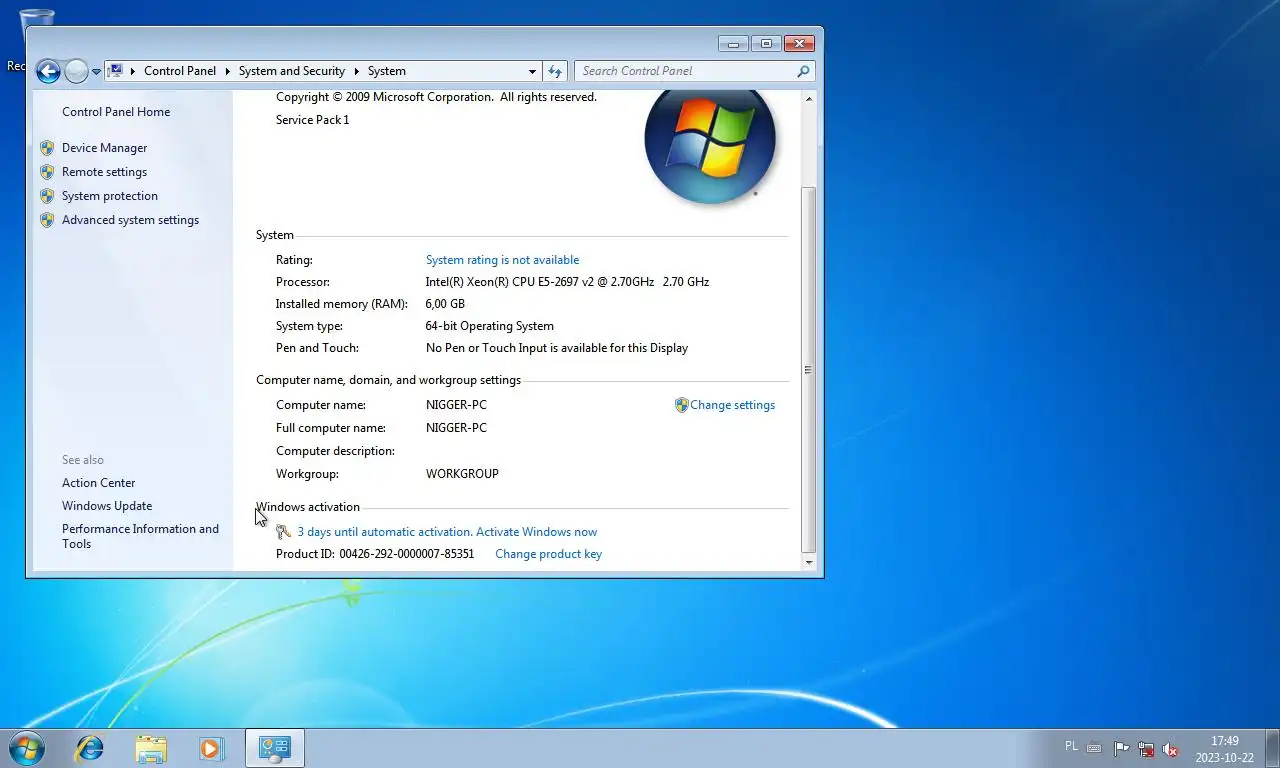Click the scrollbar down arrow

pos(809,563)
